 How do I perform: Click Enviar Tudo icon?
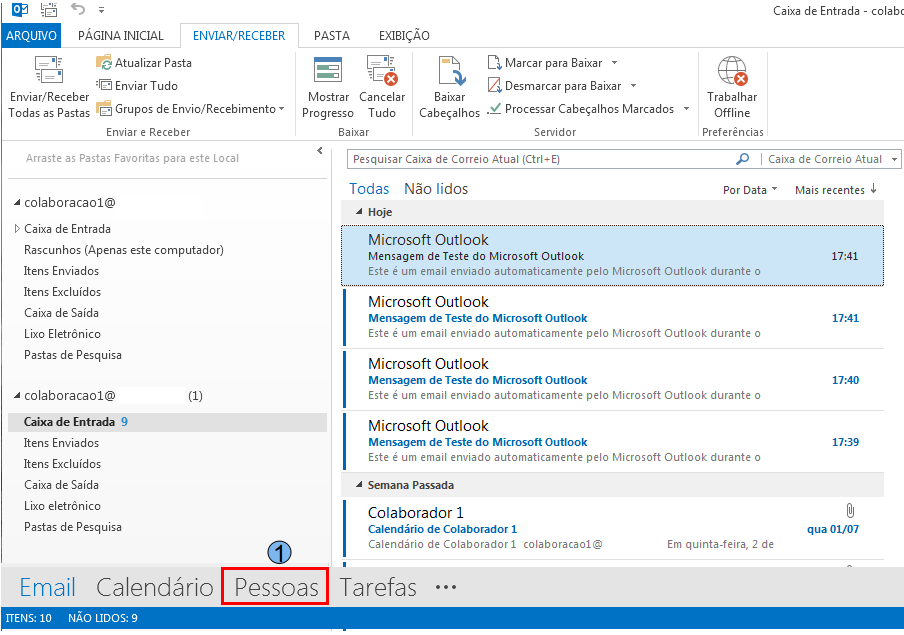click(x=104, y=85)
